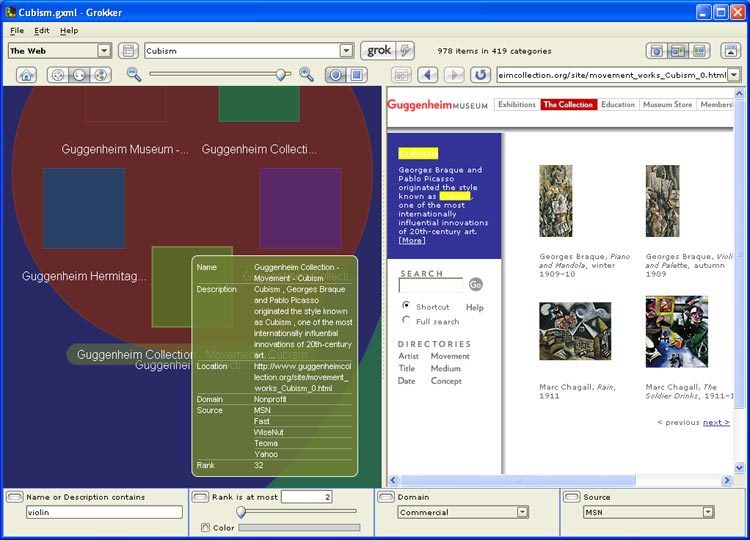Viewport: 750px width, 540px height.
Task: Collapse the toolbar with the up-arrow icon
Action: (730, 51)
